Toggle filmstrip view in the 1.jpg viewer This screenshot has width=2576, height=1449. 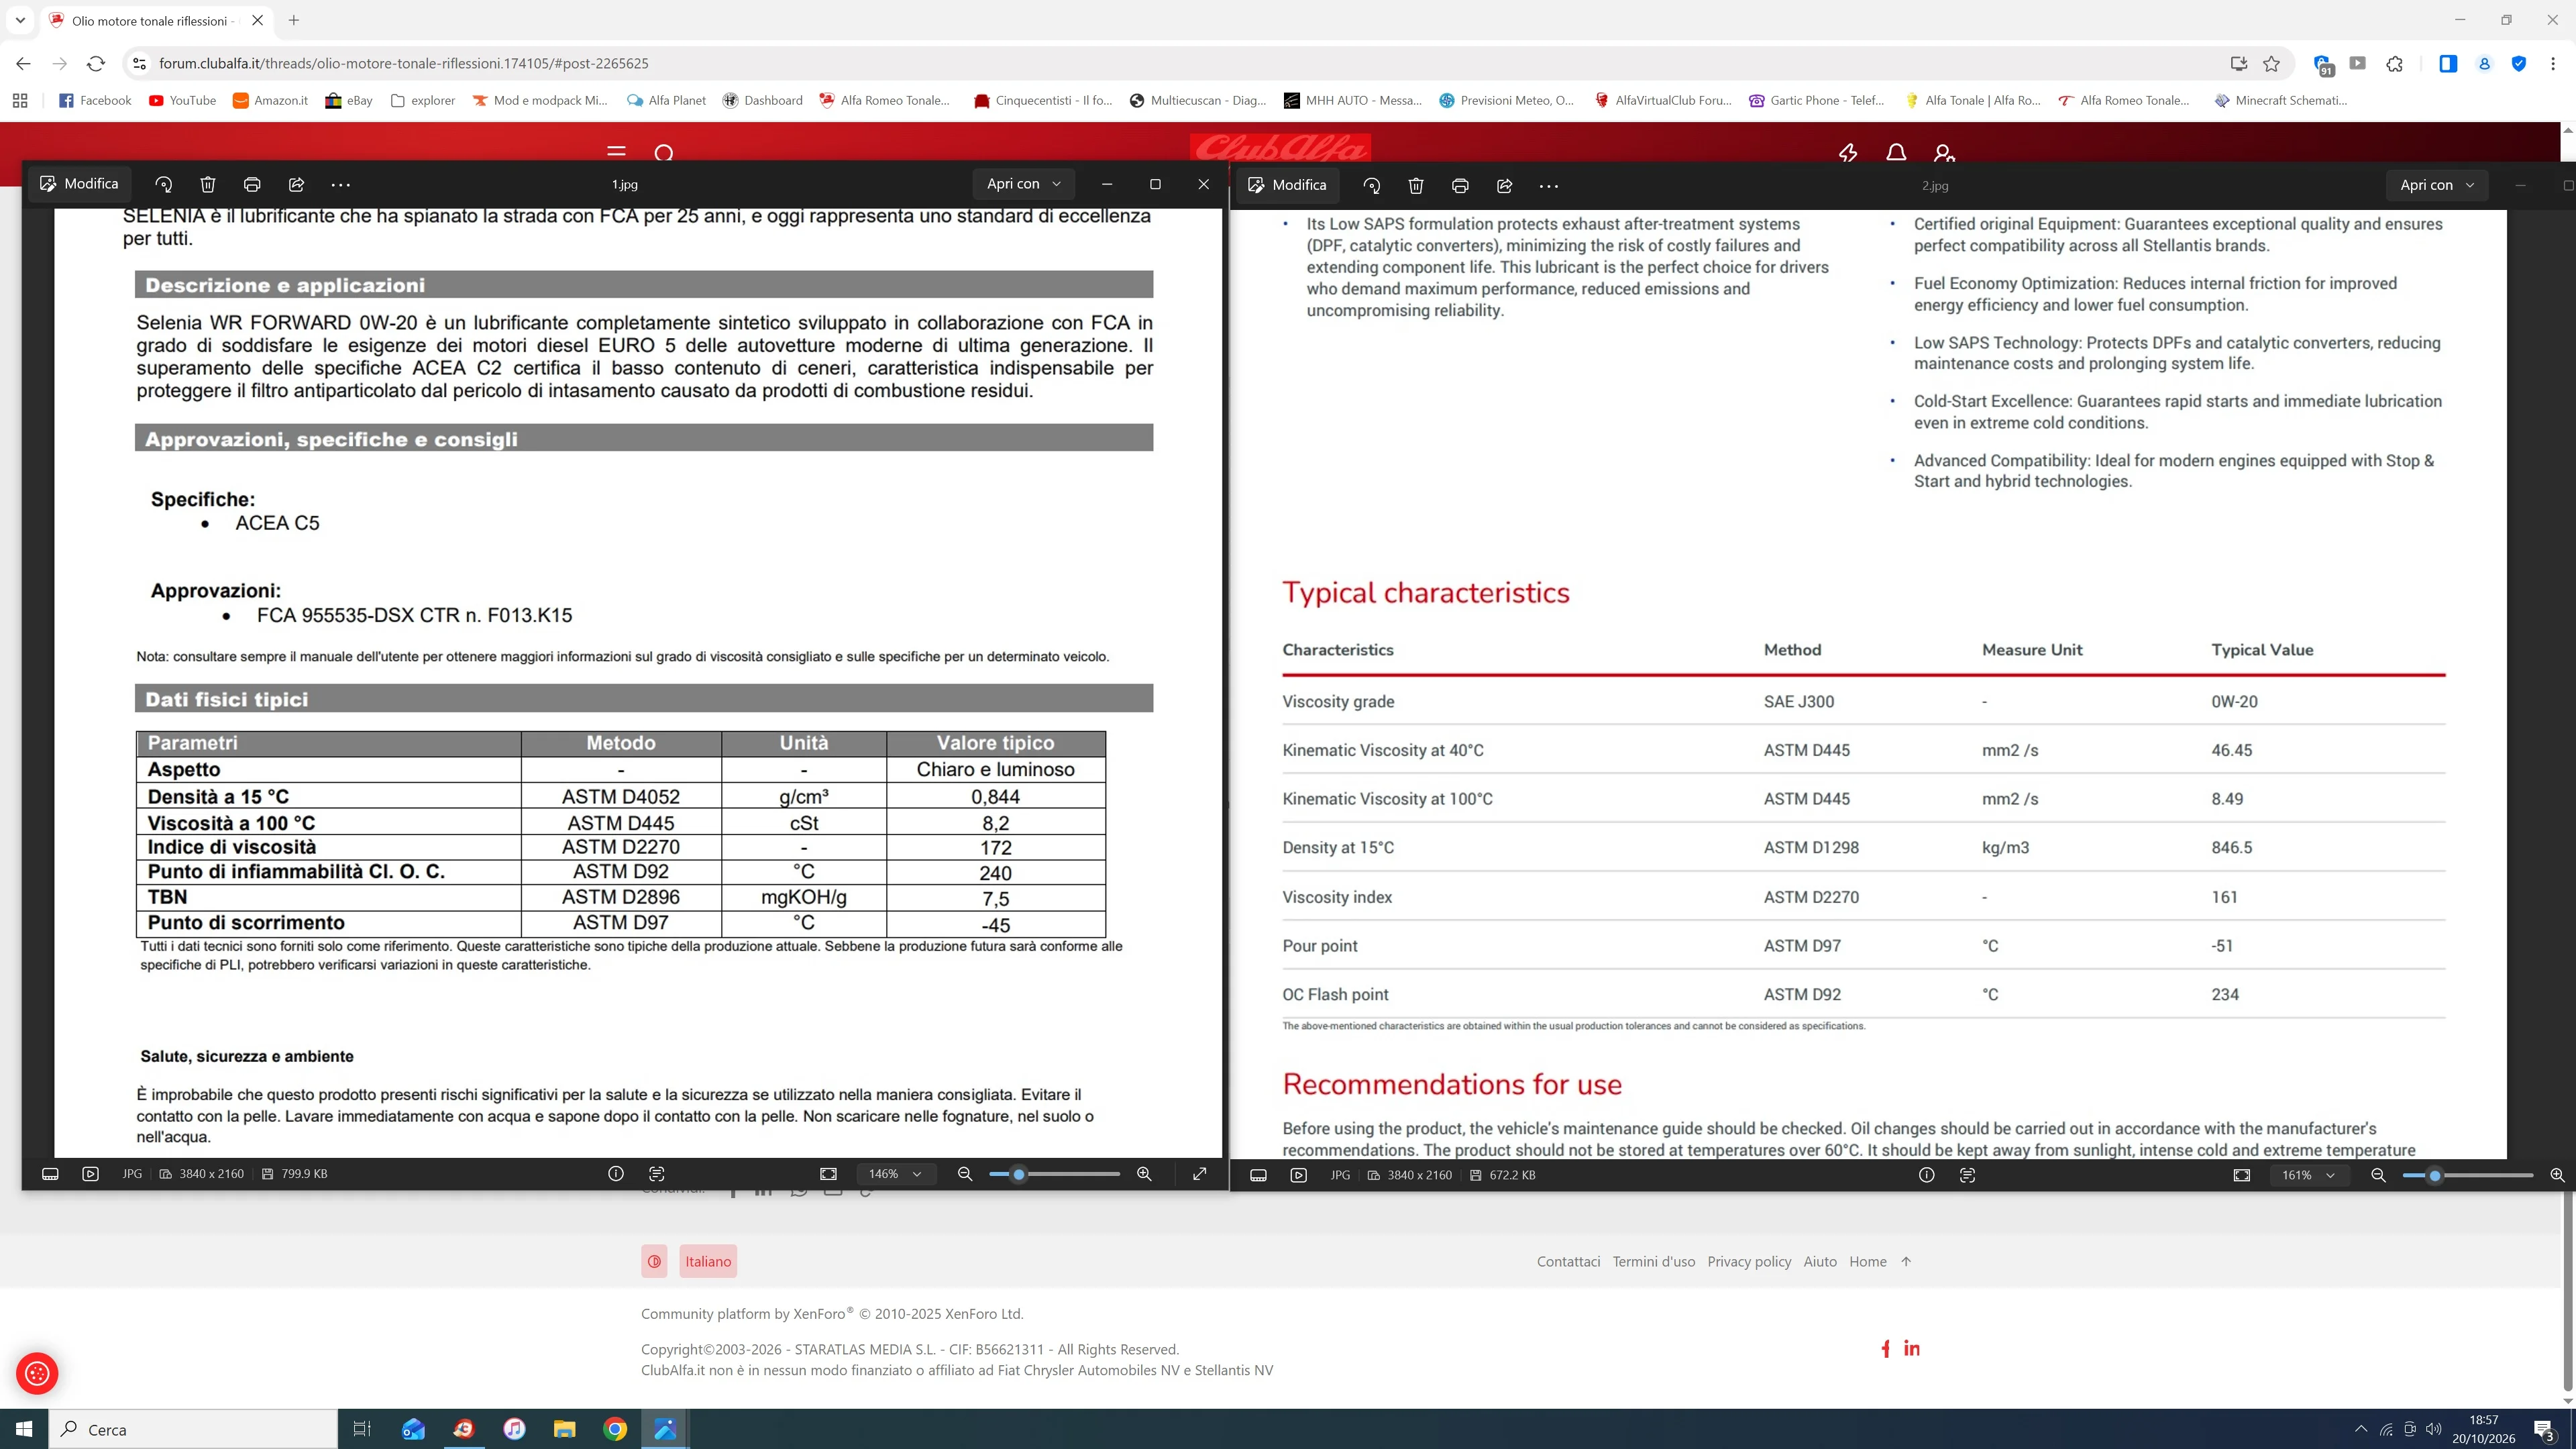click(50, 1174)
